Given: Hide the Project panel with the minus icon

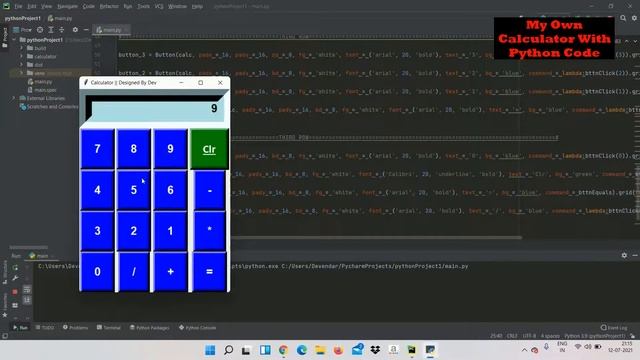Looking at the screenshot, I should pos(86,30).
